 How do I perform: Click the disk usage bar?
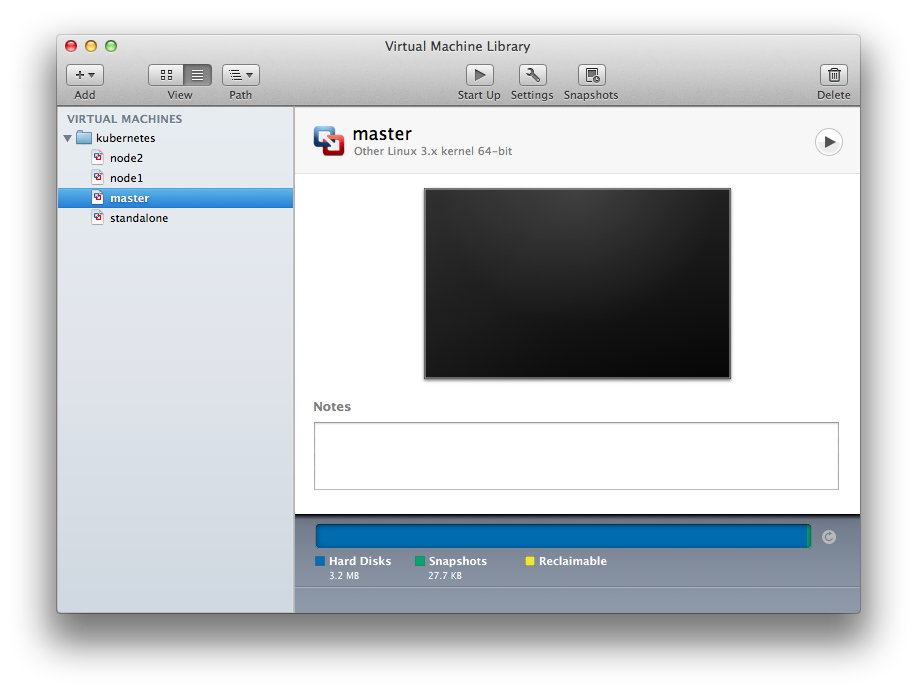(563, 536)
